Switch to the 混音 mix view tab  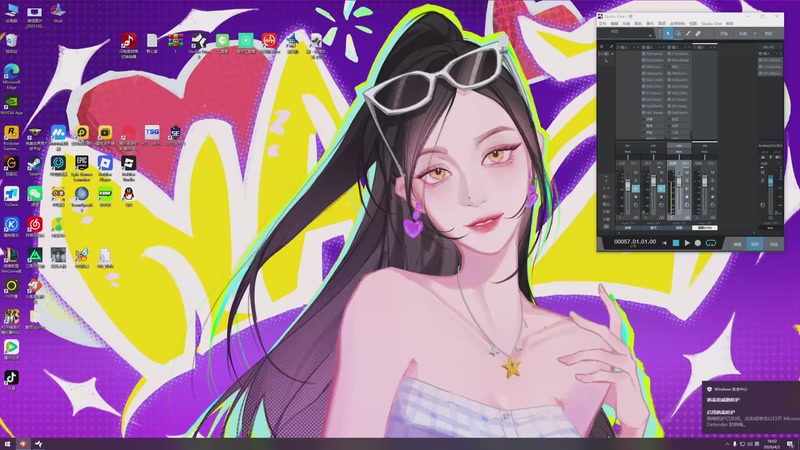[x=755, y=244]
